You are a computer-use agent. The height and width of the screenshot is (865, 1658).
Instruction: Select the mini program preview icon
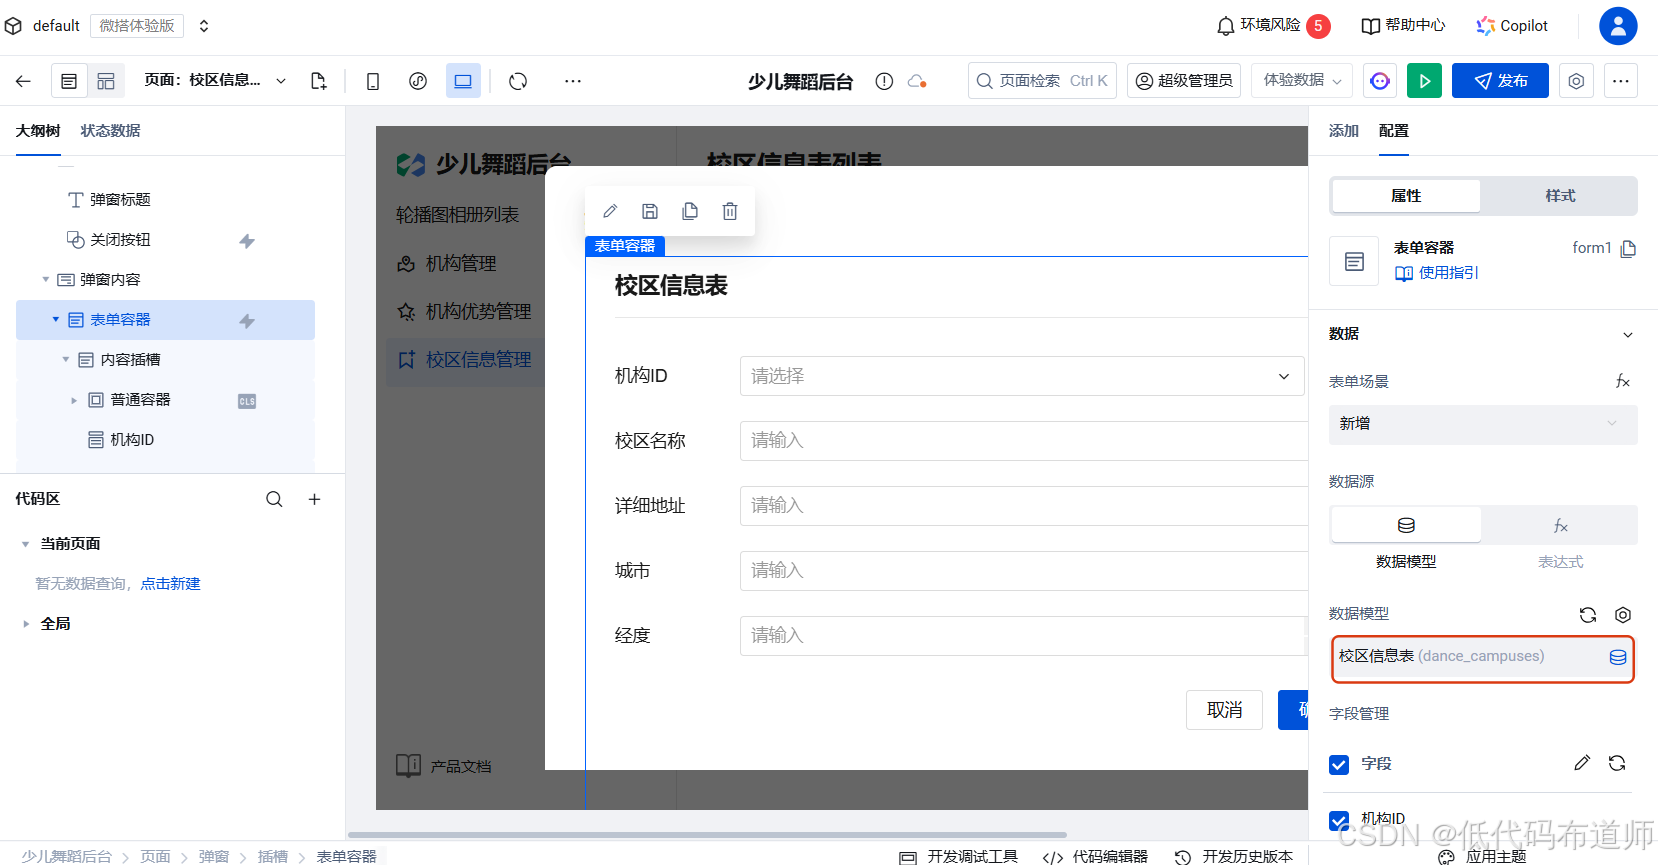[x=418, y=81]
